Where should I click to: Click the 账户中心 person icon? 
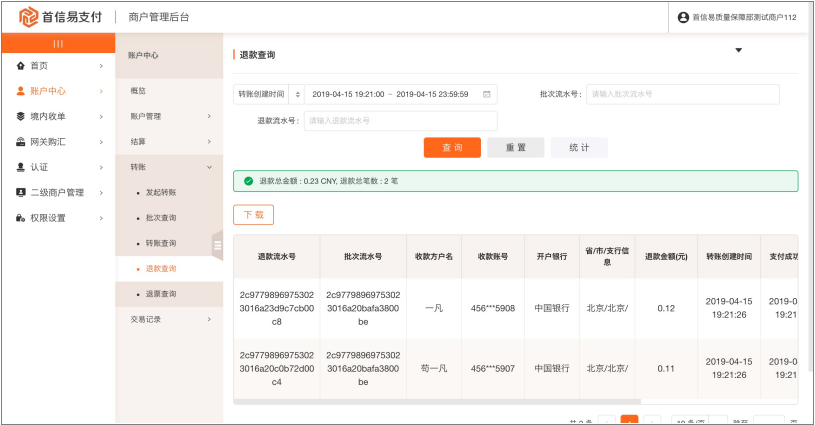[x=20, y=91]
